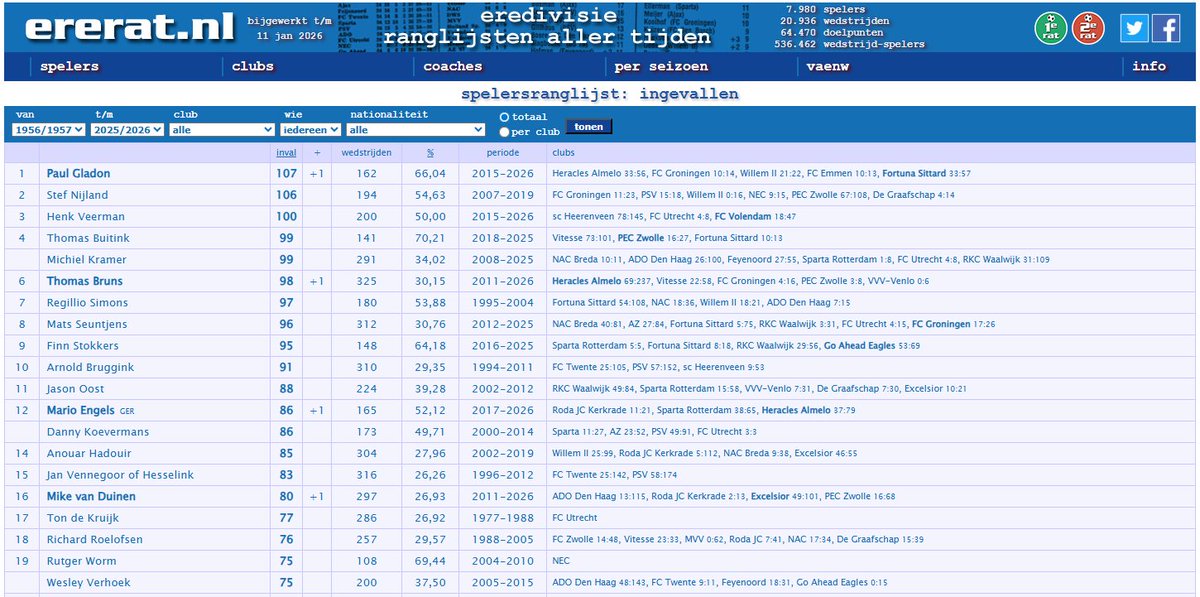Click Go Ahead Eagles in Finn Stokkers' clubs

coord(860,346)
